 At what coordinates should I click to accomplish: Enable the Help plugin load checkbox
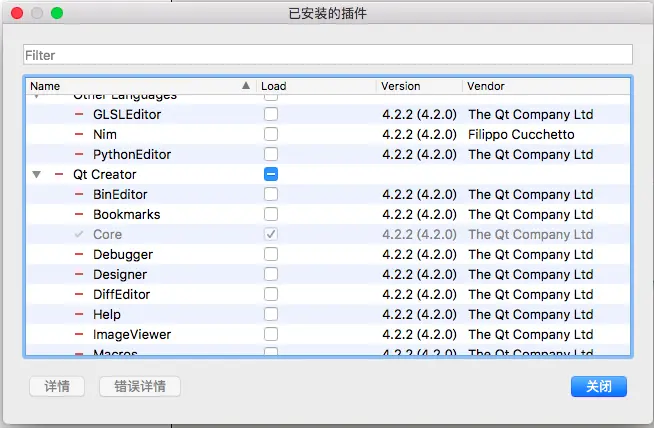[271, 314]
